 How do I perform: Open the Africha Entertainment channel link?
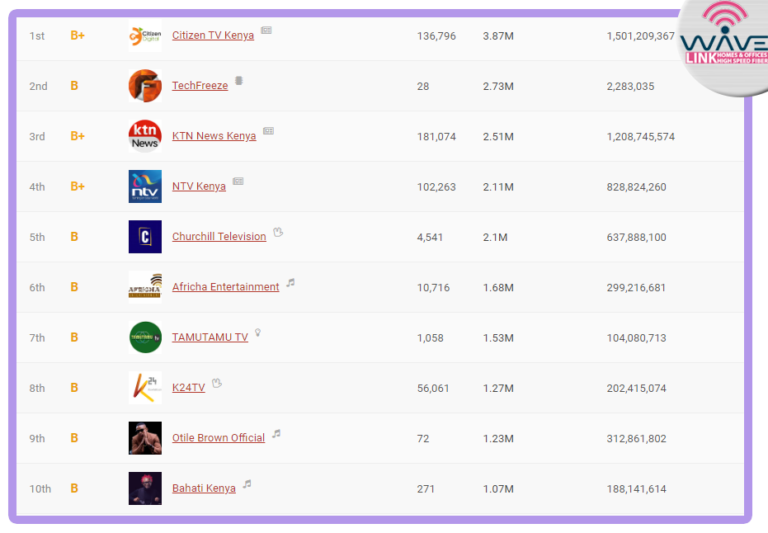[225, 287]
